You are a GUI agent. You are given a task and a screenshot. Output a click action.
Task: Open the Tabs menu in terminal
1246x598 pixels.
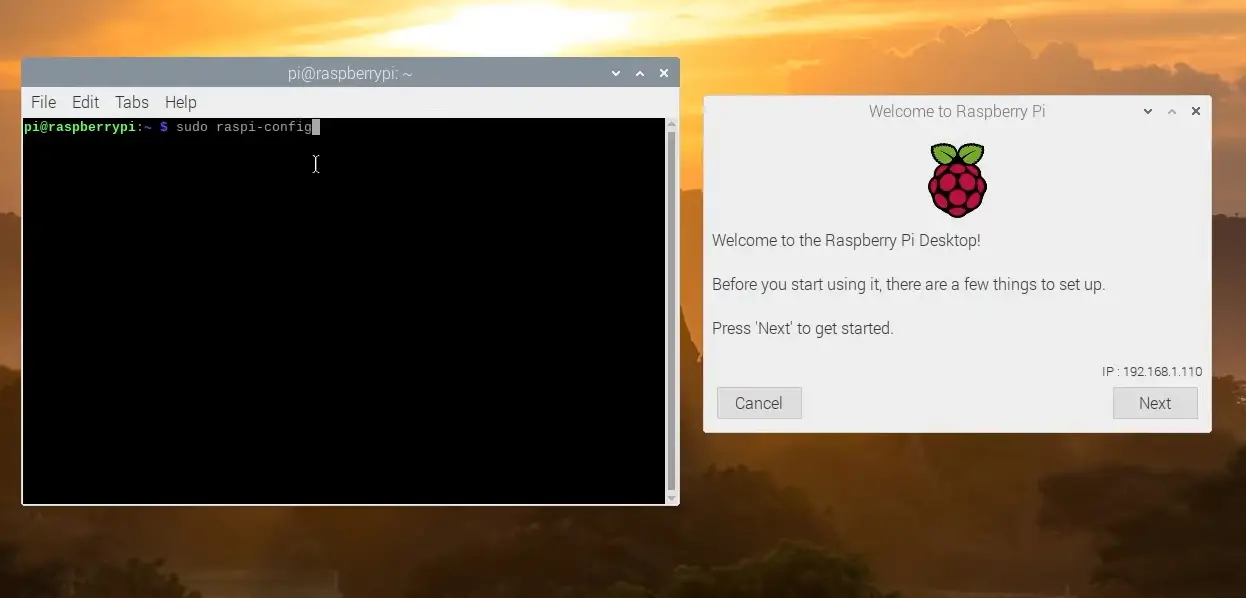[131, 102]
